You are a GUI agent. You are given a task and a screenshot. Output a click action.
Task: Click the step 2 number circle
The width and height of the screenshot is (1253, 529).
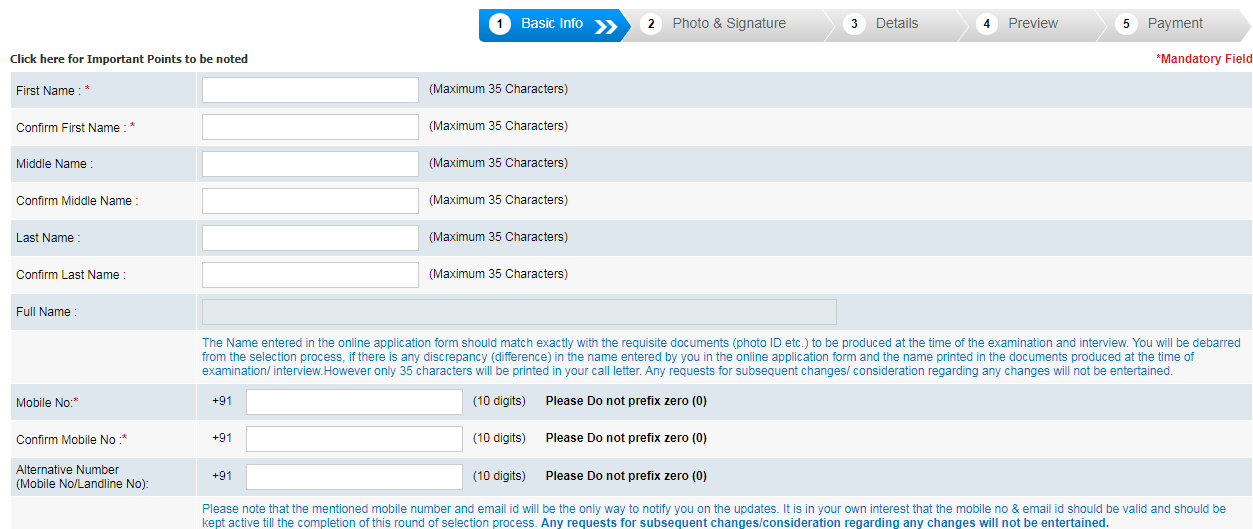click(x=651, y=24)
